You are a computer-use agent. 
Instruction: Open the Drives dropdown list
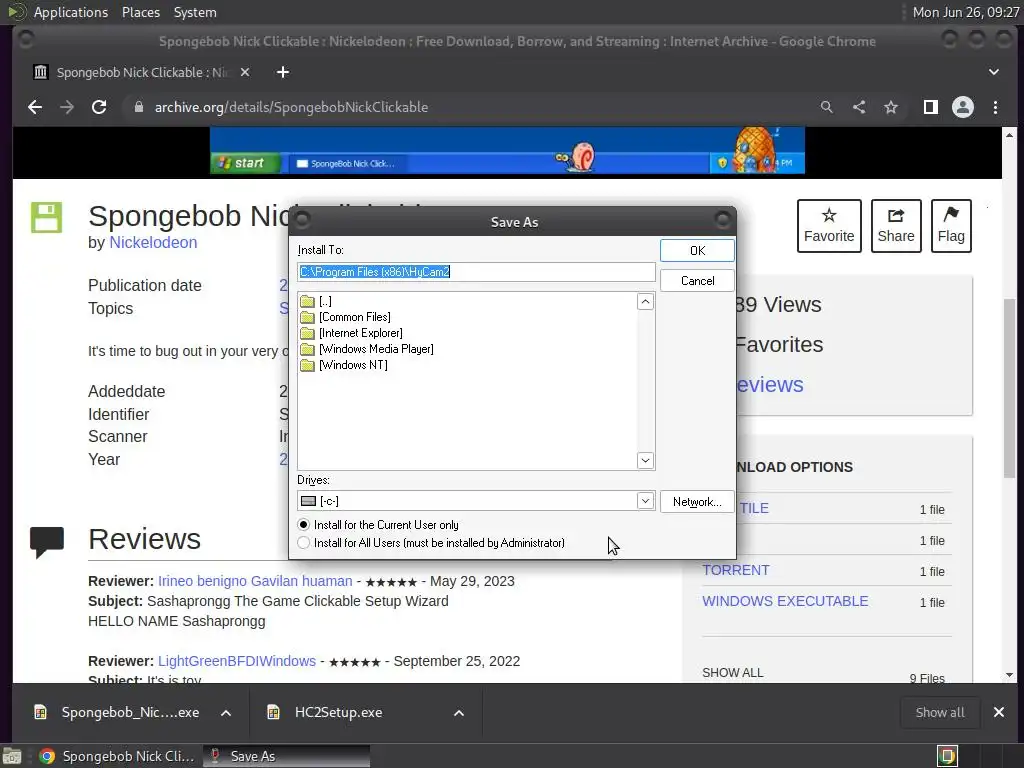pyautogui.click(x=645, y=501)
